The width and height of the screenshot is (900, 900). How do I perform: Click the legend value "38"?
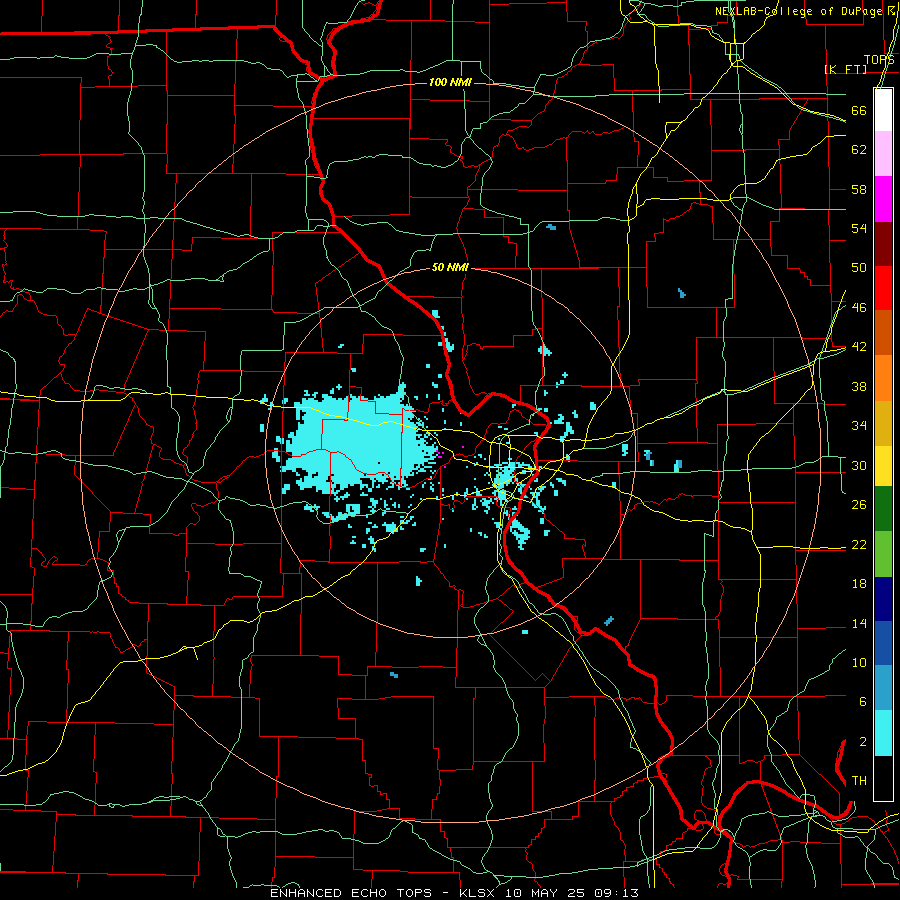pos(859,386)
